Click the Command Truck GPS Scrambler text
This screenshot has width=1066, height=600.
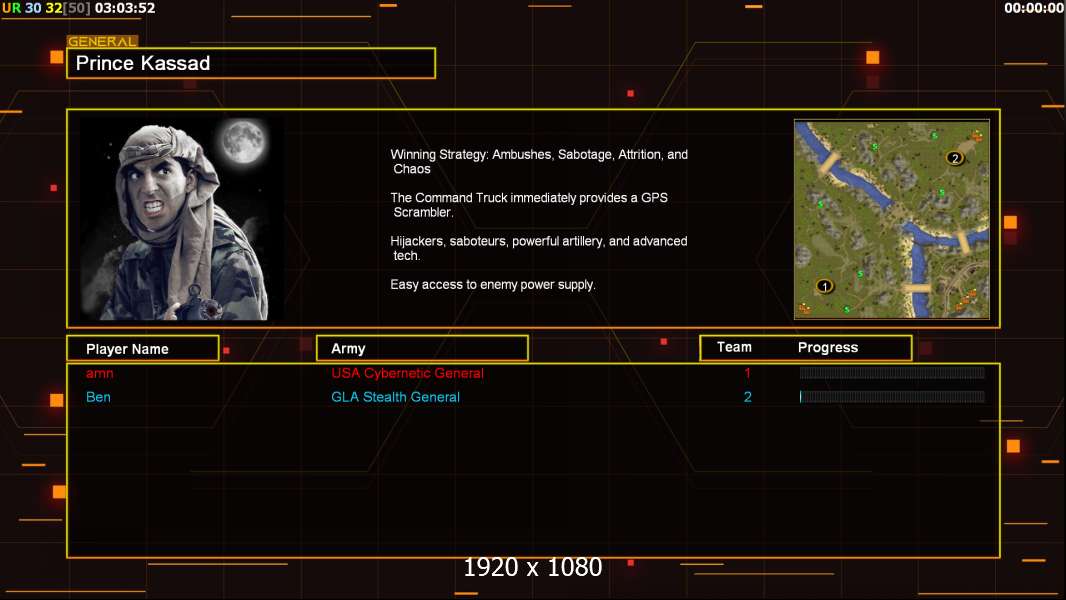[529, 205]
